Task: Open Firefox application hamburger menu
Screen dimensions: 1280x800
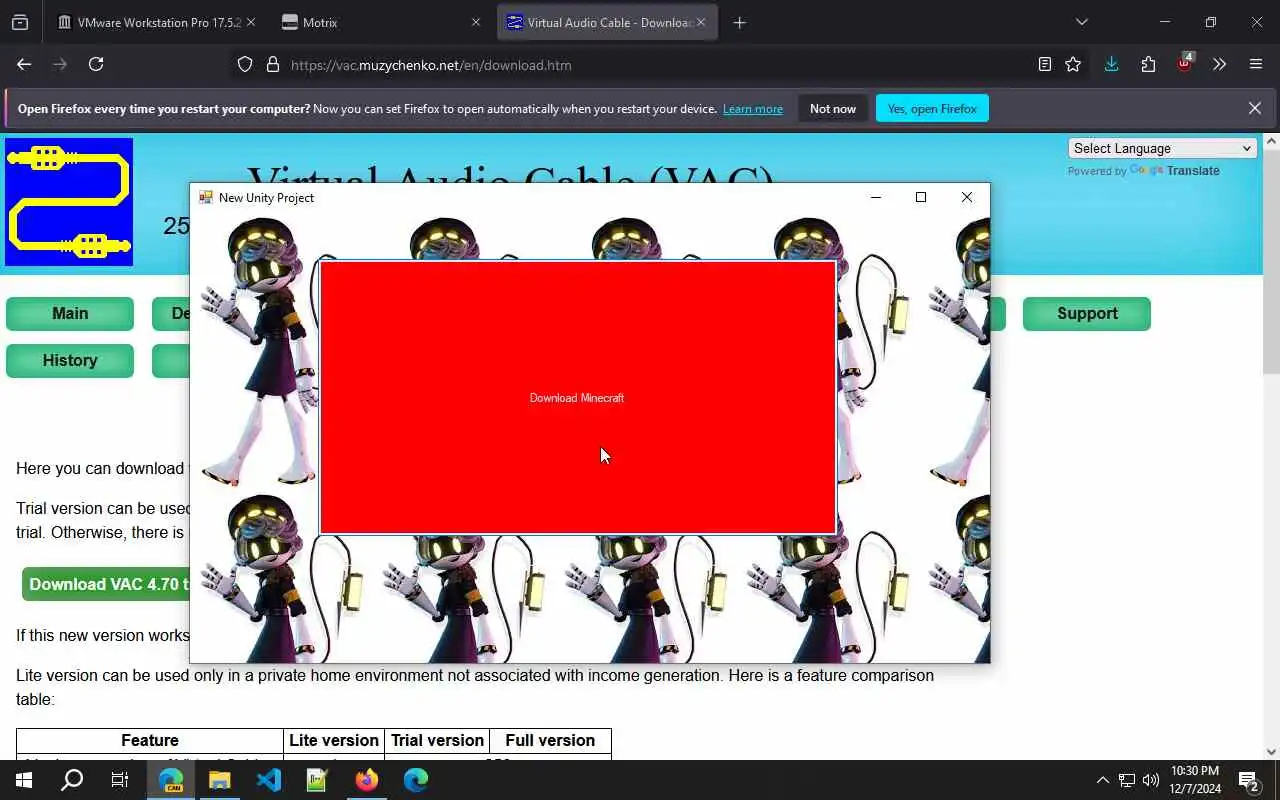Action: coord(1256,64)
